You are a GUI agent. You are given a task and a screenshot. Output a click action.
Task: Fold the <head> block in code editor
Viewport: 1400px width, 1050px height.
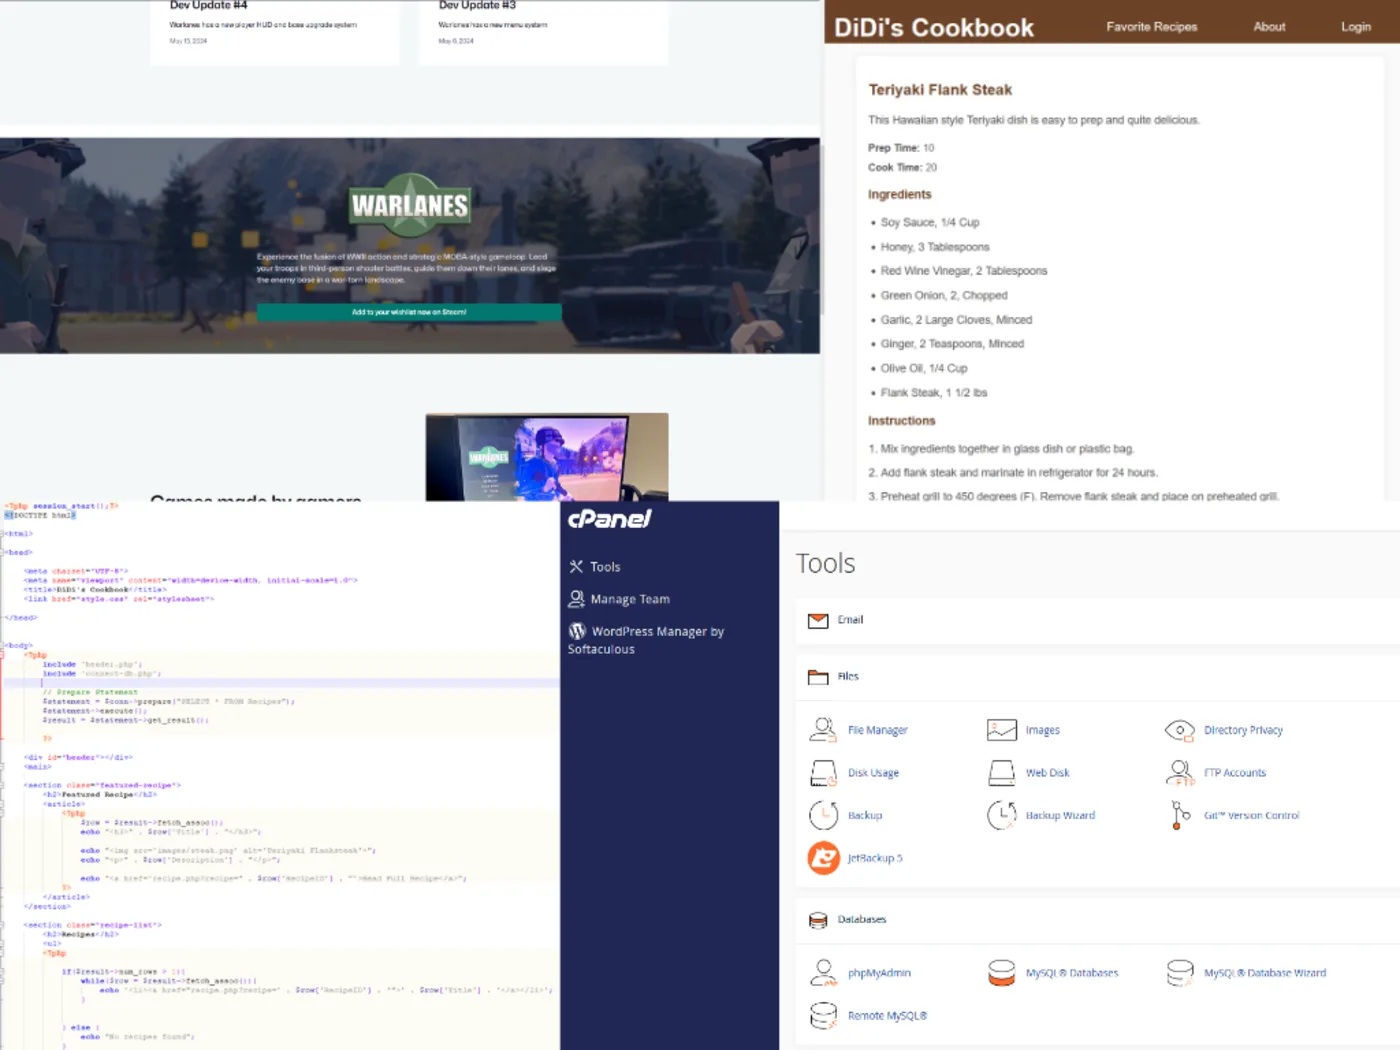(x=4, y=553)
